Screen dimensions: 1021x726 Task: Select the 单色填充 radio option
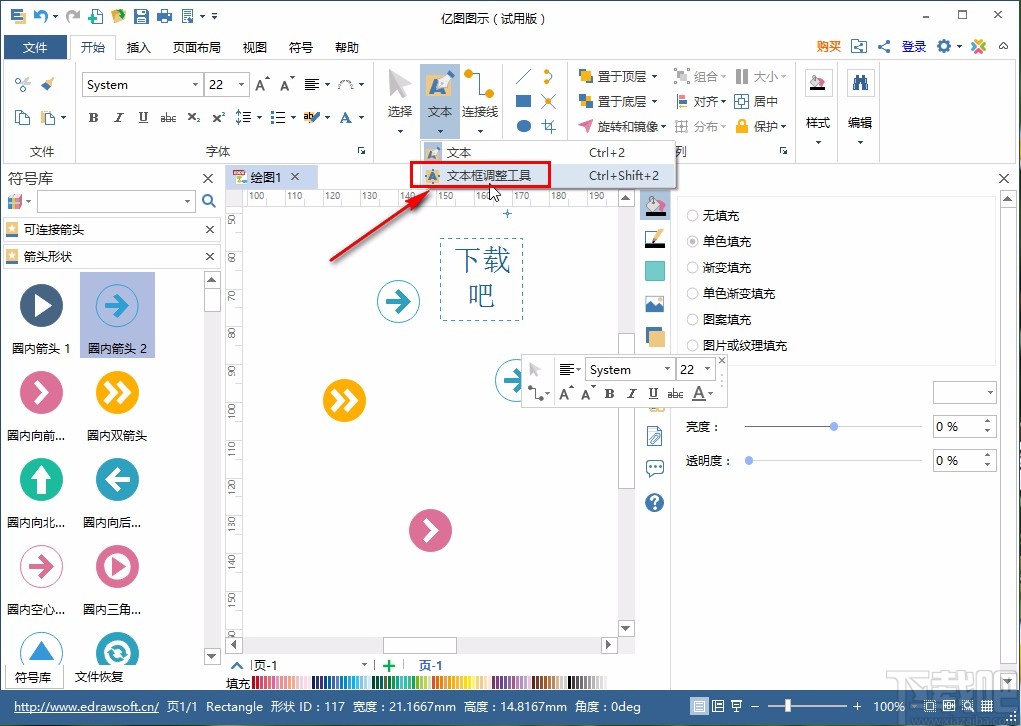coord(693,242)
